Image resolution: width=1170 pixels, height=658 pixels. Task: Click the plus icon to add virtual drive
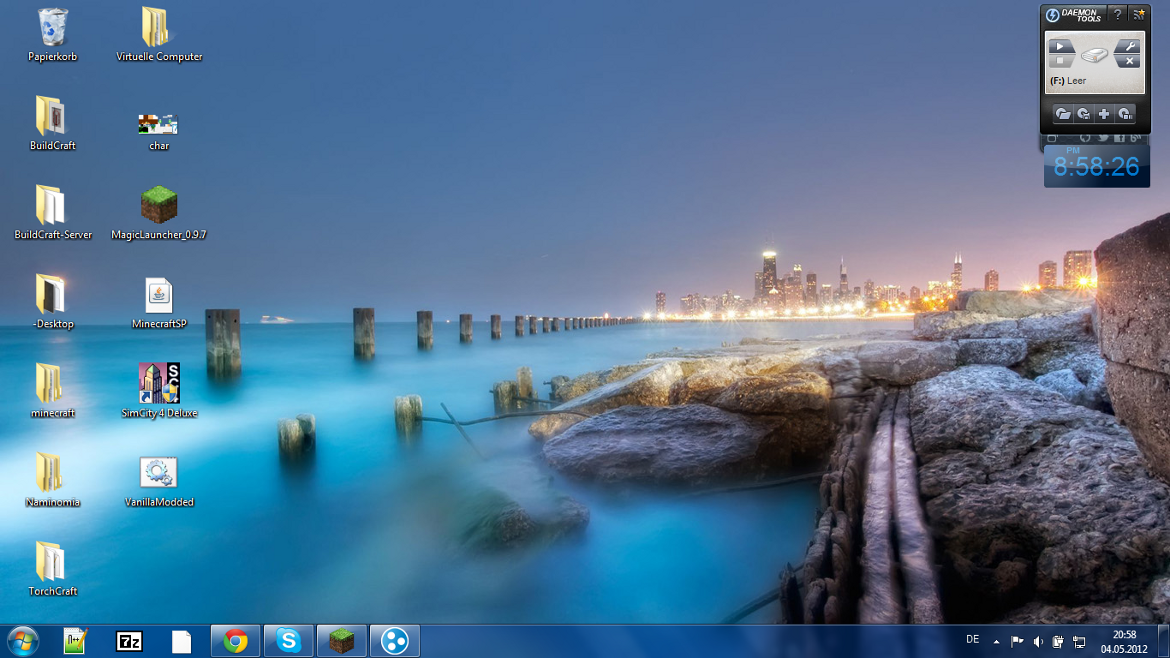pyautogui.click(x=1104, y=114)
